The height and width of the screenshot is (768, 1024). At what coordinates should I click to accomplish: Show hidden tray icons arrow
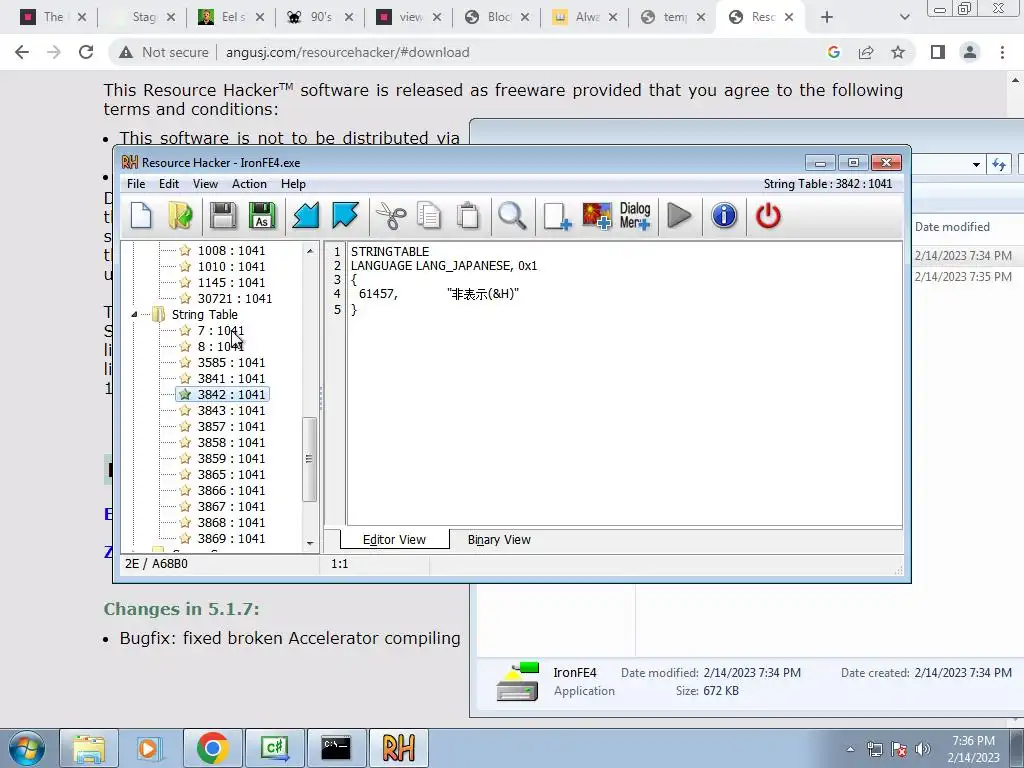click(x=850, y=749)
